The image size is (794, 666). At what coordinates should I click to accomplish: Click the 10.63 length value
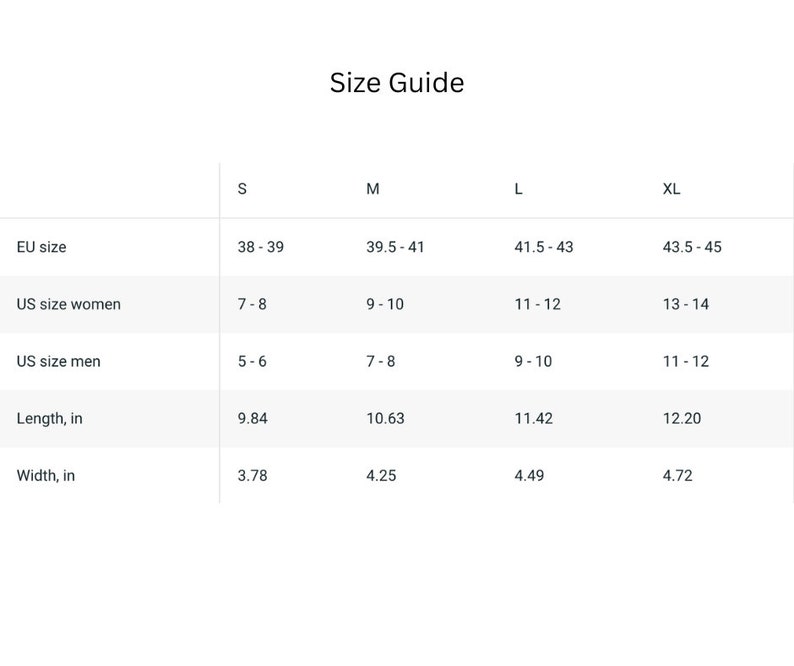tap(385, 418)
